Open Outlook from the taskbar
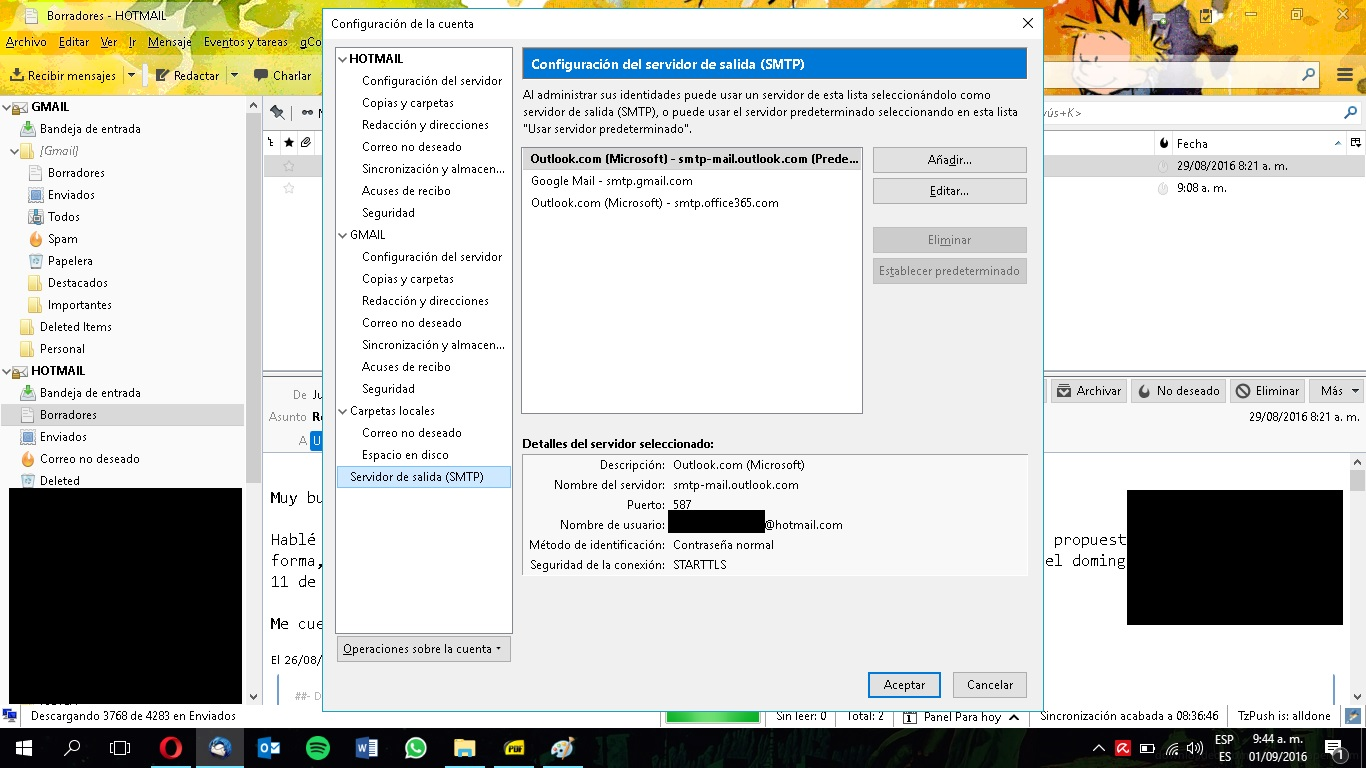 [269, 748]
